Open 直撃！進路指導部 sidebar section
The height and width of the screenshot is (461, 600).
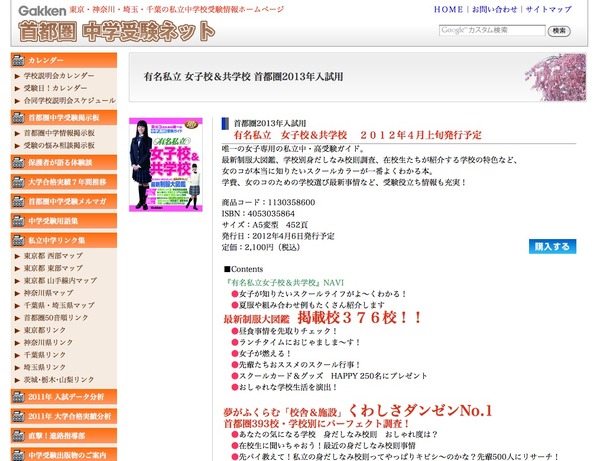64,436
